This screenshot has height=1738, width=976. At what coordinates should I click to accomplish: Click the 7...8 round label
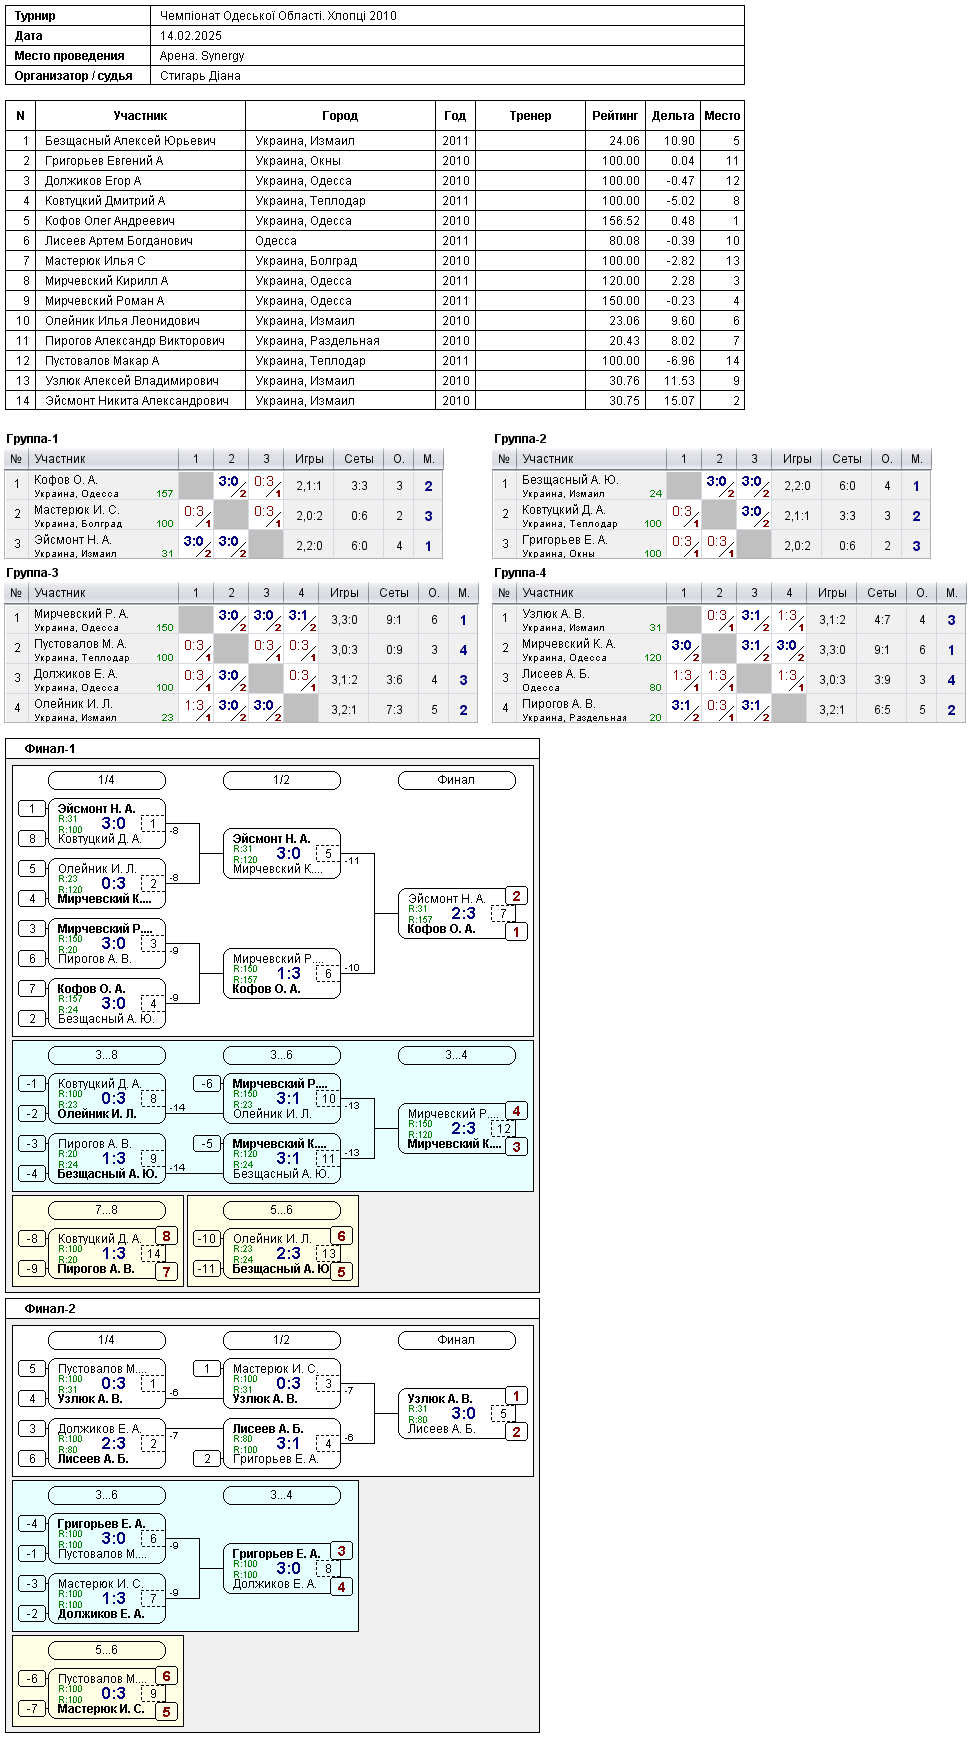pos(107,1210)
